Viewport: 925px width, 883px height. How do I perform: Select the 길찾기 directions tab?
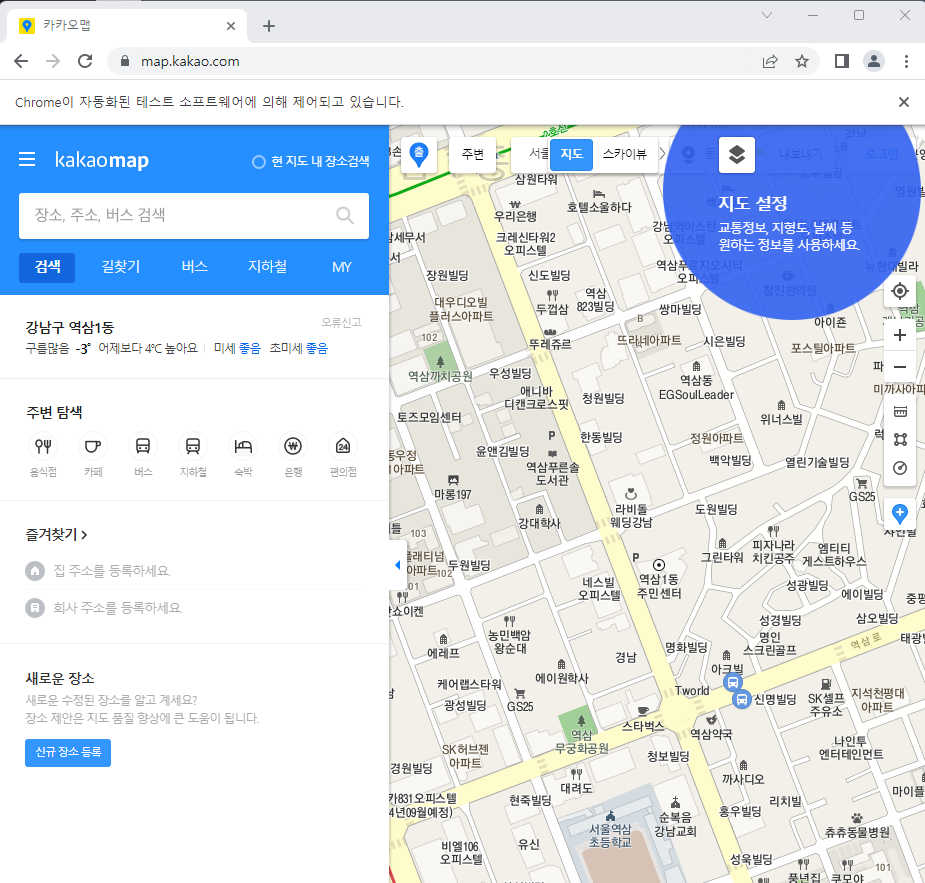coord(121,267)
